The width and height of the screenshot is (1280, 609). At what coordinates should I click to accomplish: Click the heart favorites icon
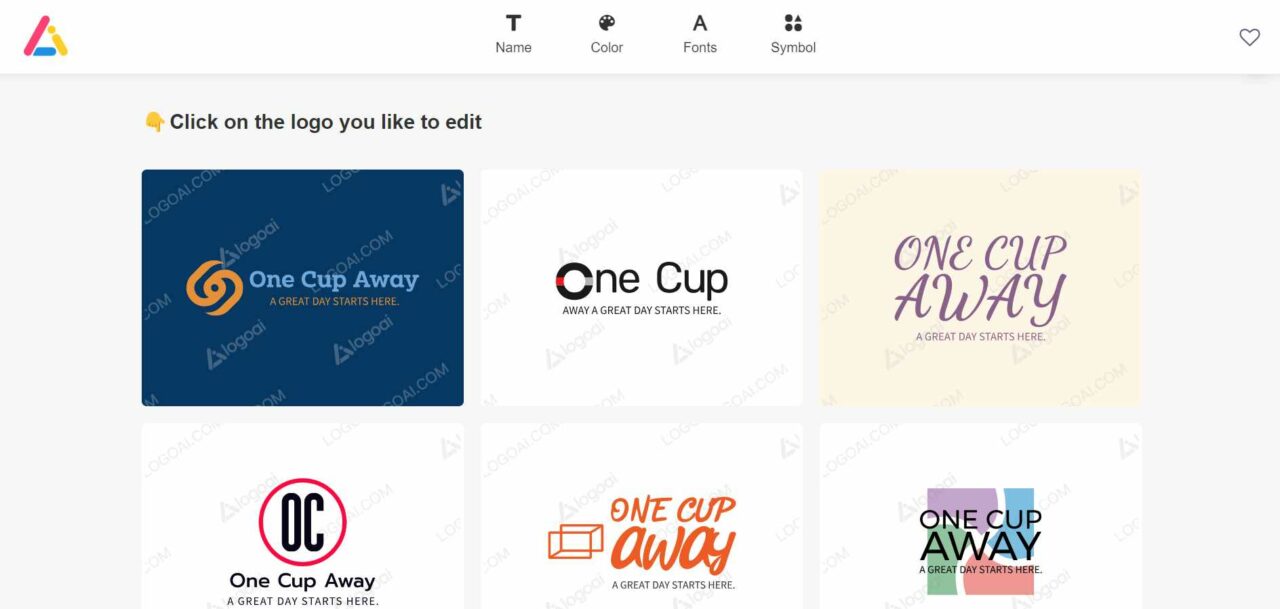coord(1249,36)
